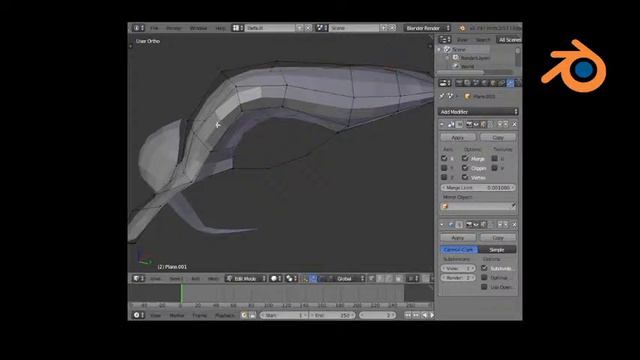The image size is (640, 360).
Task: Toggle the Subdivide UVs checkbox
Action: (484, 268)
